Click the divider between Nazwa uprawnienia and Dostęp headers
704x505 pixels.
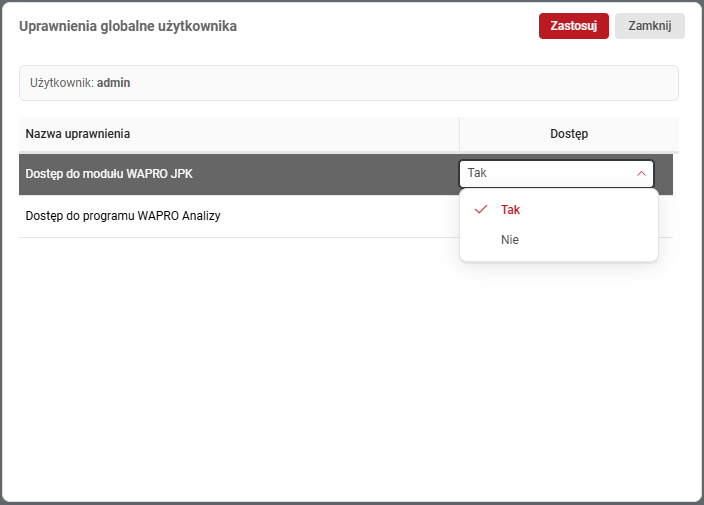[x=459, y=134]
